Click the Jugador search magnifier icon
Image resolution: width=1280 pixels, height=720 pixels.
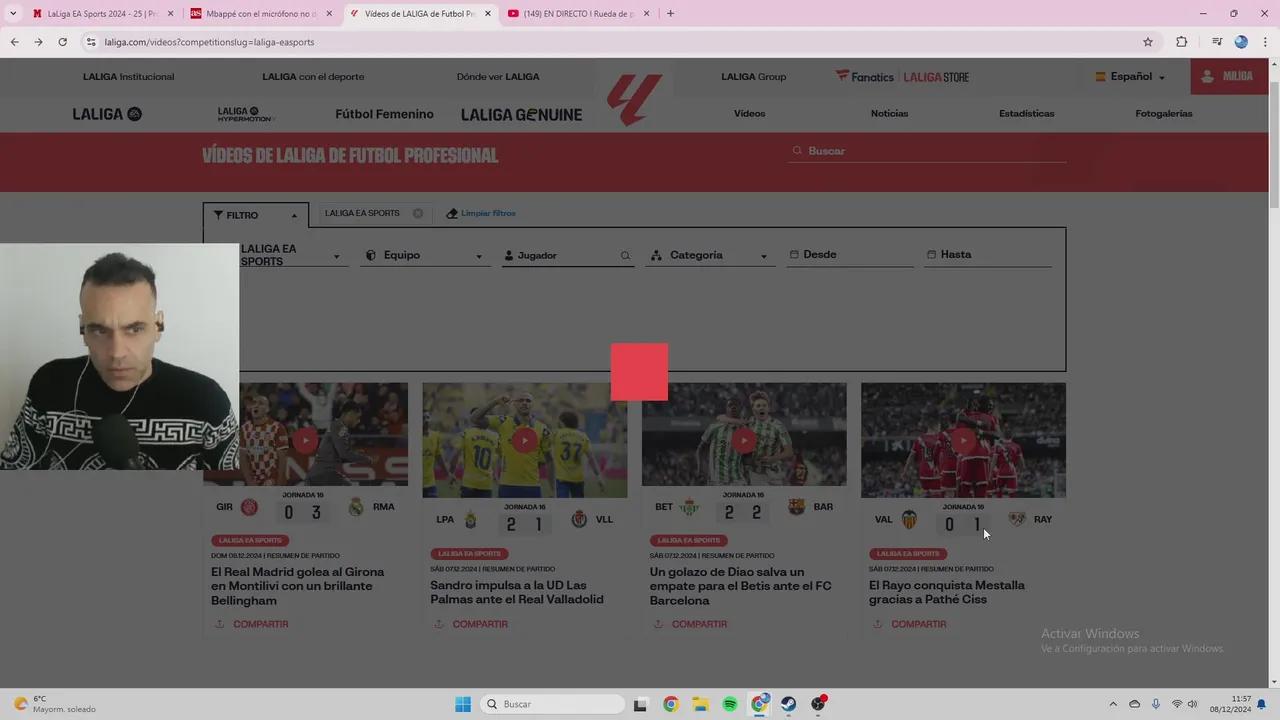[626, 256]
